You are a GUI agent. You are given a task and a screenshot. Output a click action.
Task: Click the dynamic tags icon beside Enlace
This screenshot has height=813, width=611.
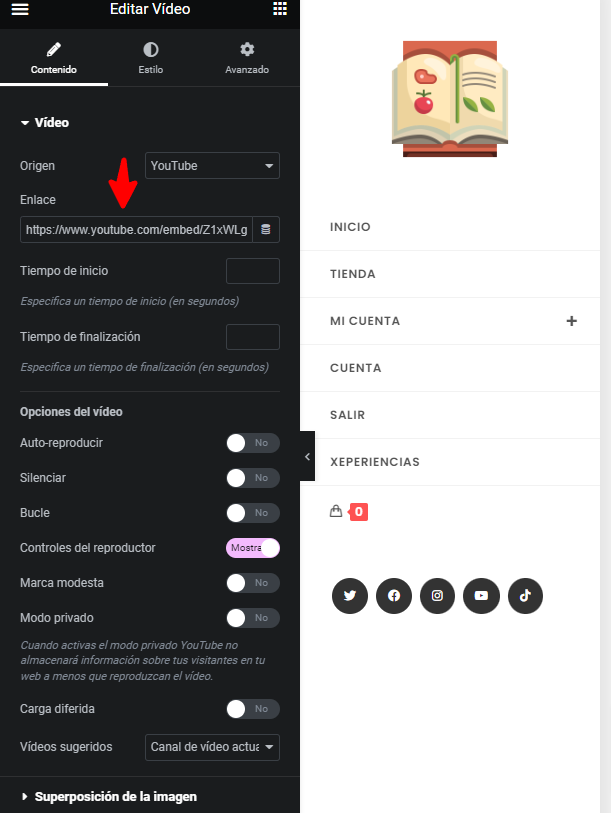pyautogui.click(x=266, y=229)
